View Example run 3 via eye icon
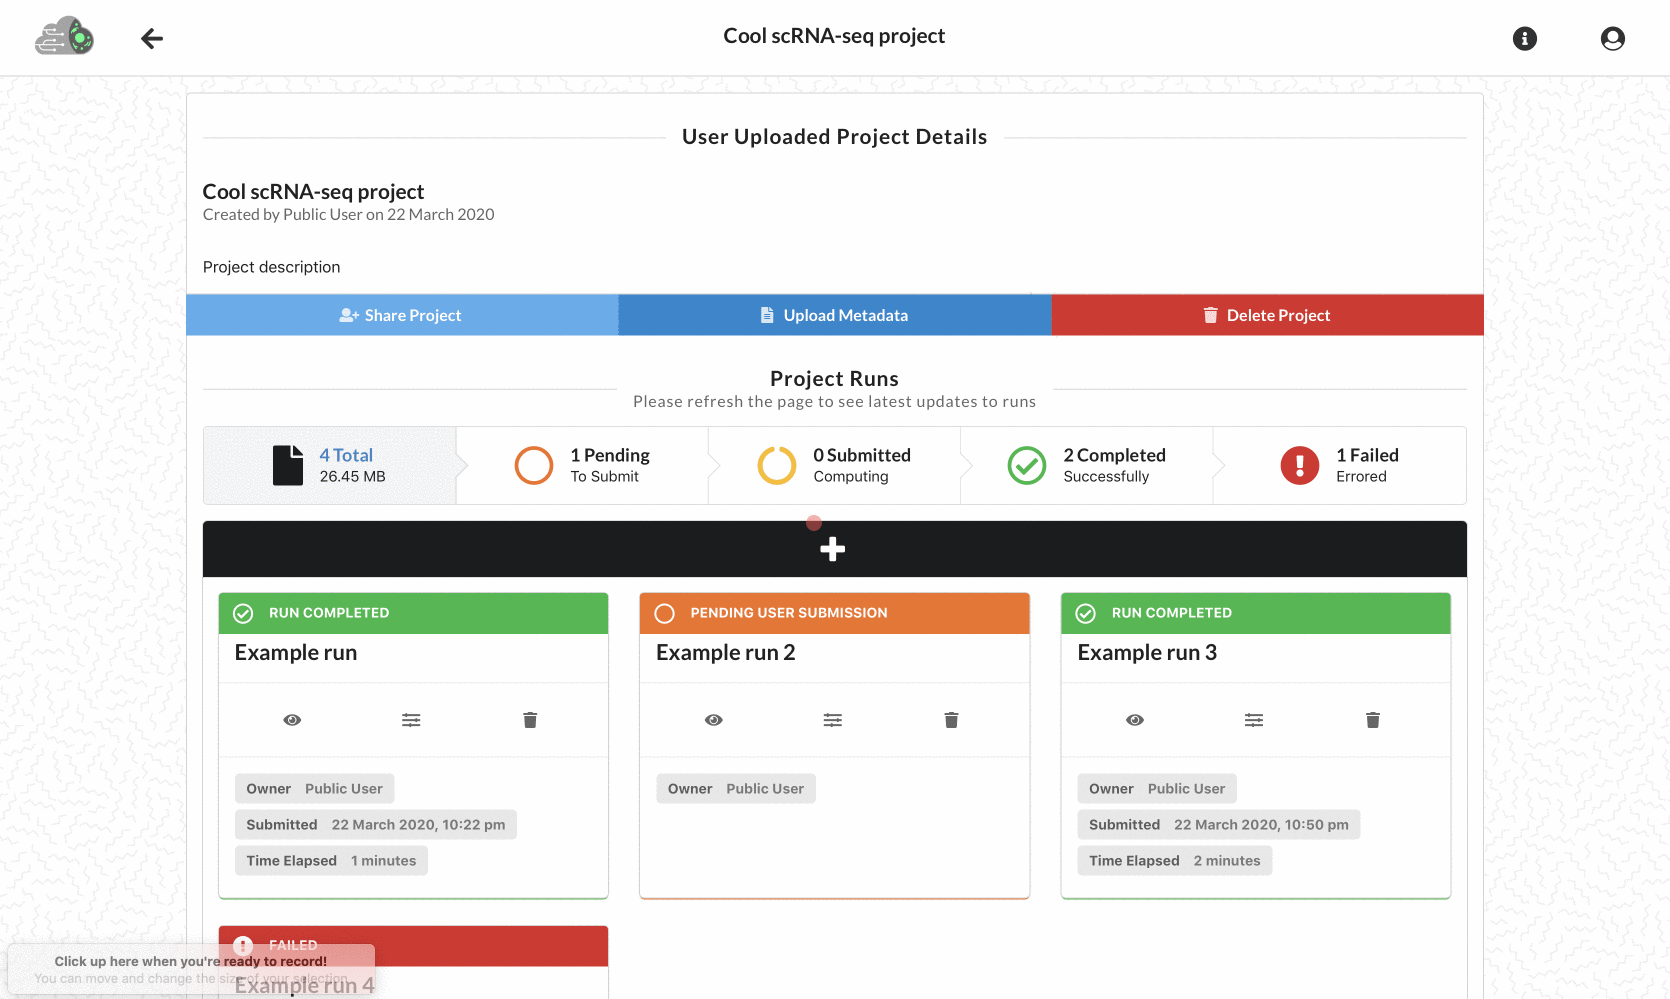1670x999 pixels. pyautogui.click(x=1135, y=720)
